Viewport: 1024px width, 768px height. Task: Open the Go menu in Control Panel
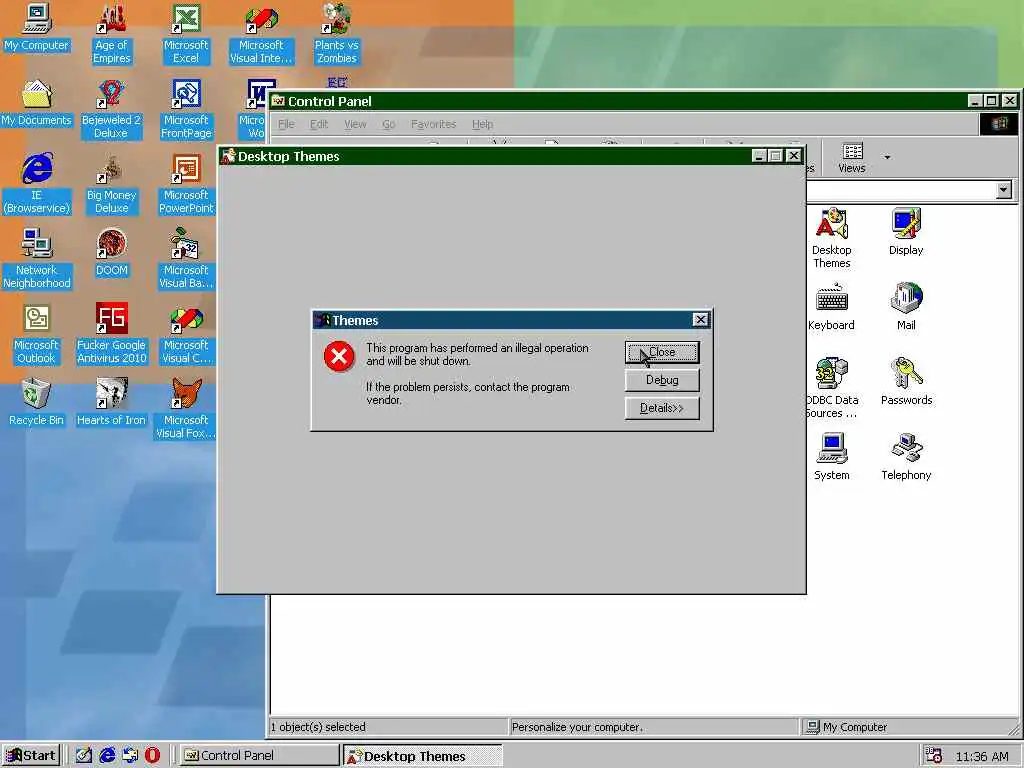389,124
